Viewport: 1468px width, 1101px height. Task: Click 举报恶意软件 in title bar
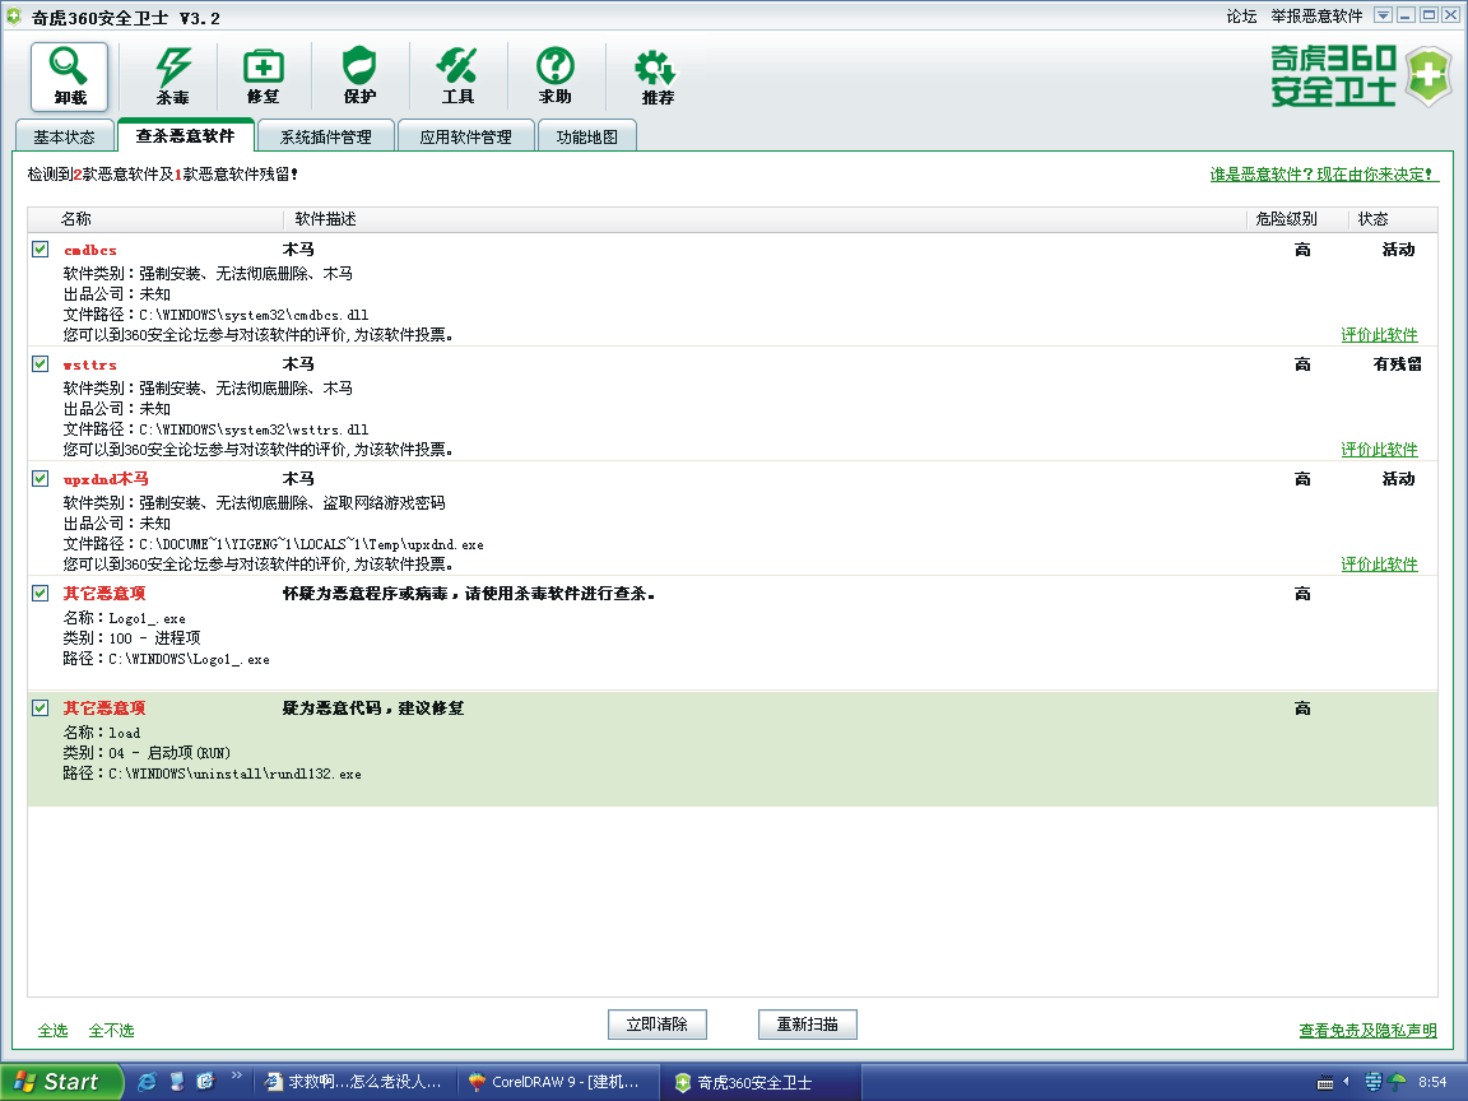coord(1316,16)
